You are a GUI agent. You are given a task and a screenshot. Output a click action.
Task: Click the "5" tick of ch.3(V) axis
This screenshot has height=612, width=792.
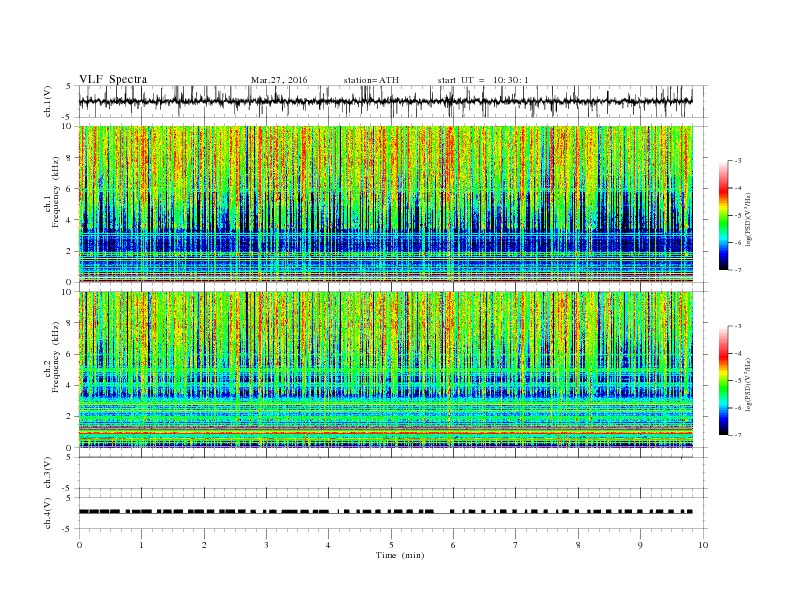point(69,457)
